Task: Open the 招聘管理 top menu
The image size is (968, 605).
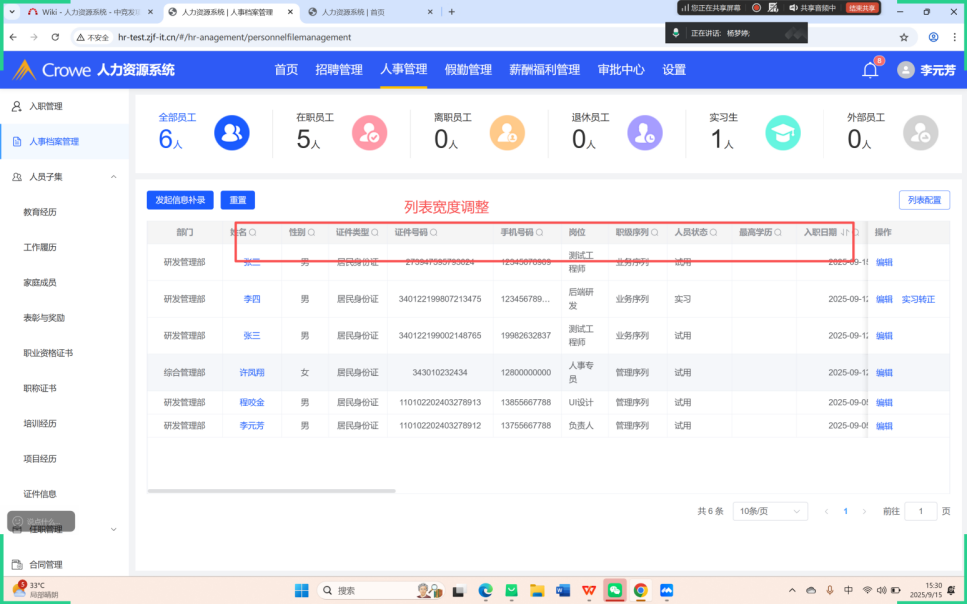Action: (339, 70)
